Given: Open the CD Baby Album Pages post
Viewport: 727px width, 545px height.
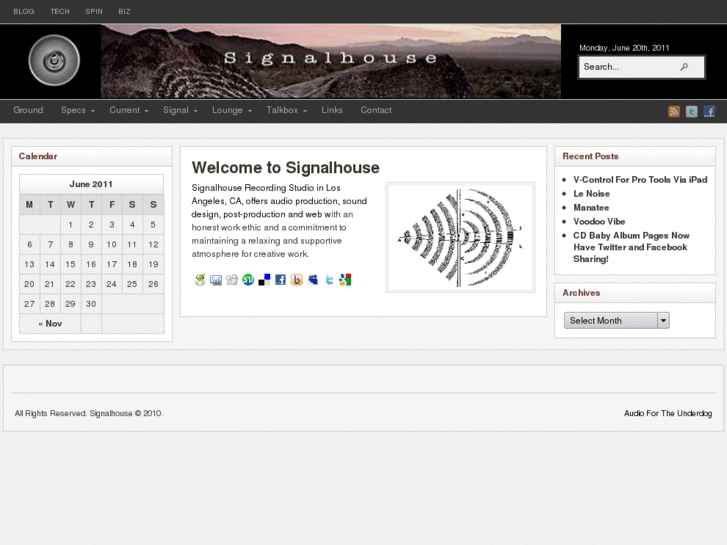Looking at the screenshot, I should (x=631, y=247).
